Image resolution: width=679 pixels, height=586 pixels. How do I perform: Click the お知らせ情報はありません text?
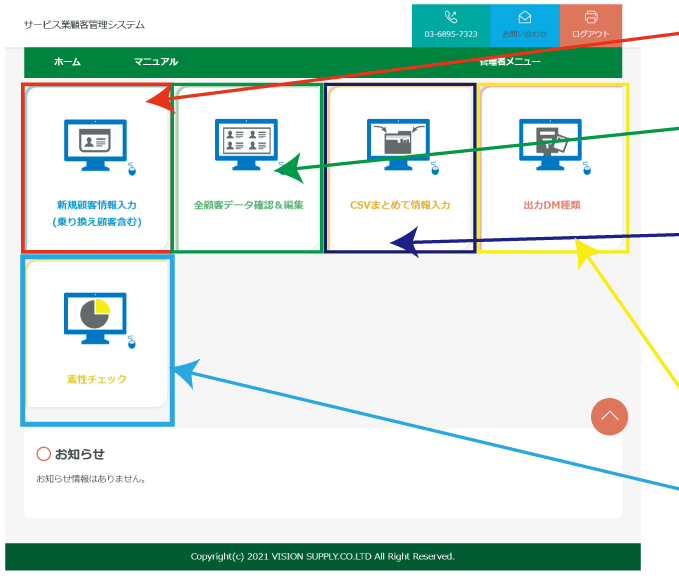coord(91,479)
